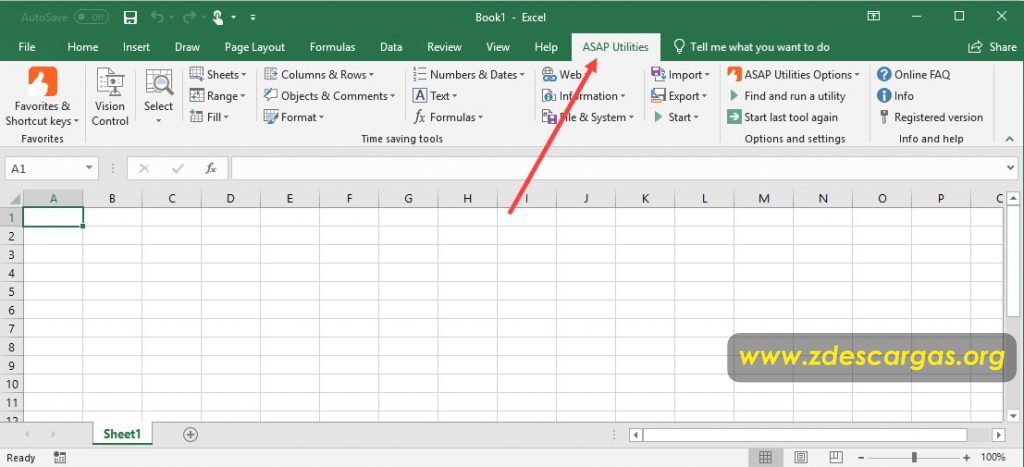The image size is (1024, 467).
Task: Open the Sheets utilities menu
Action: pos(218,74)
